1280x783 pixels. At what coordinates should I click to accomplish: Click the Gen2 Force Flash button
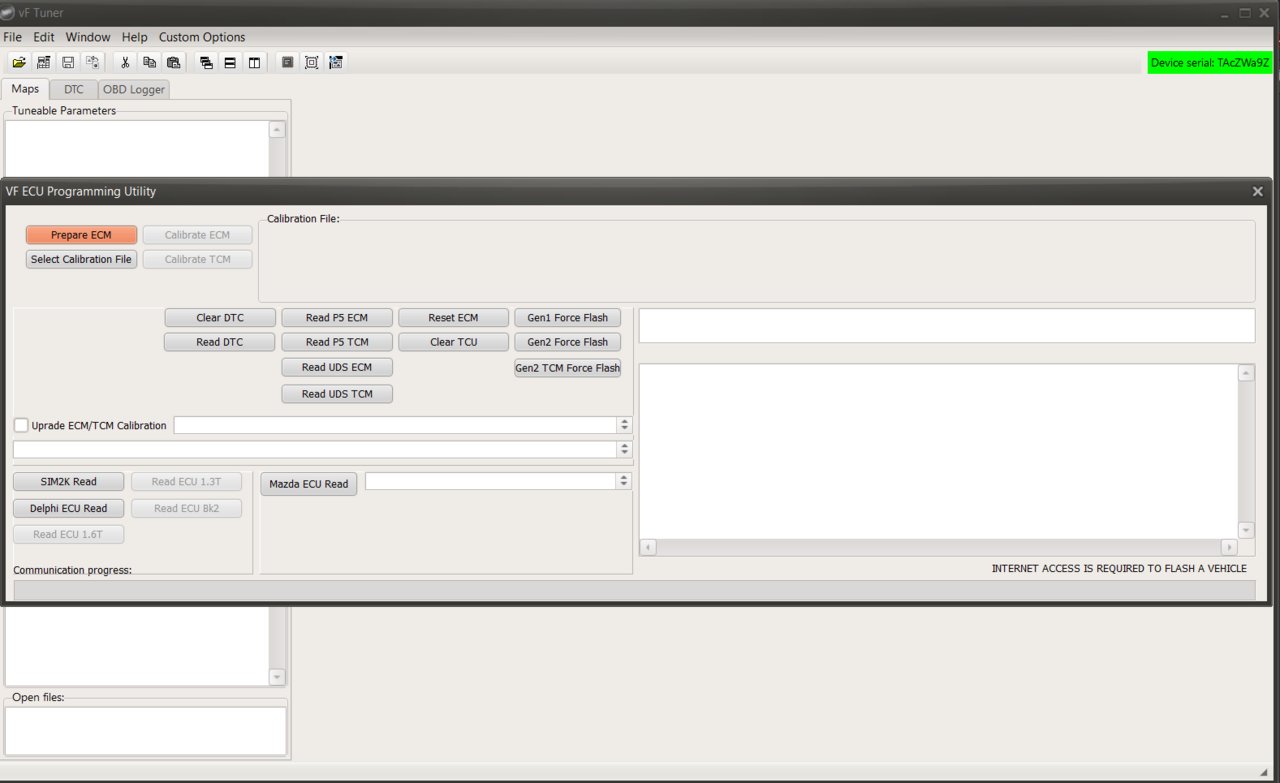567,342
